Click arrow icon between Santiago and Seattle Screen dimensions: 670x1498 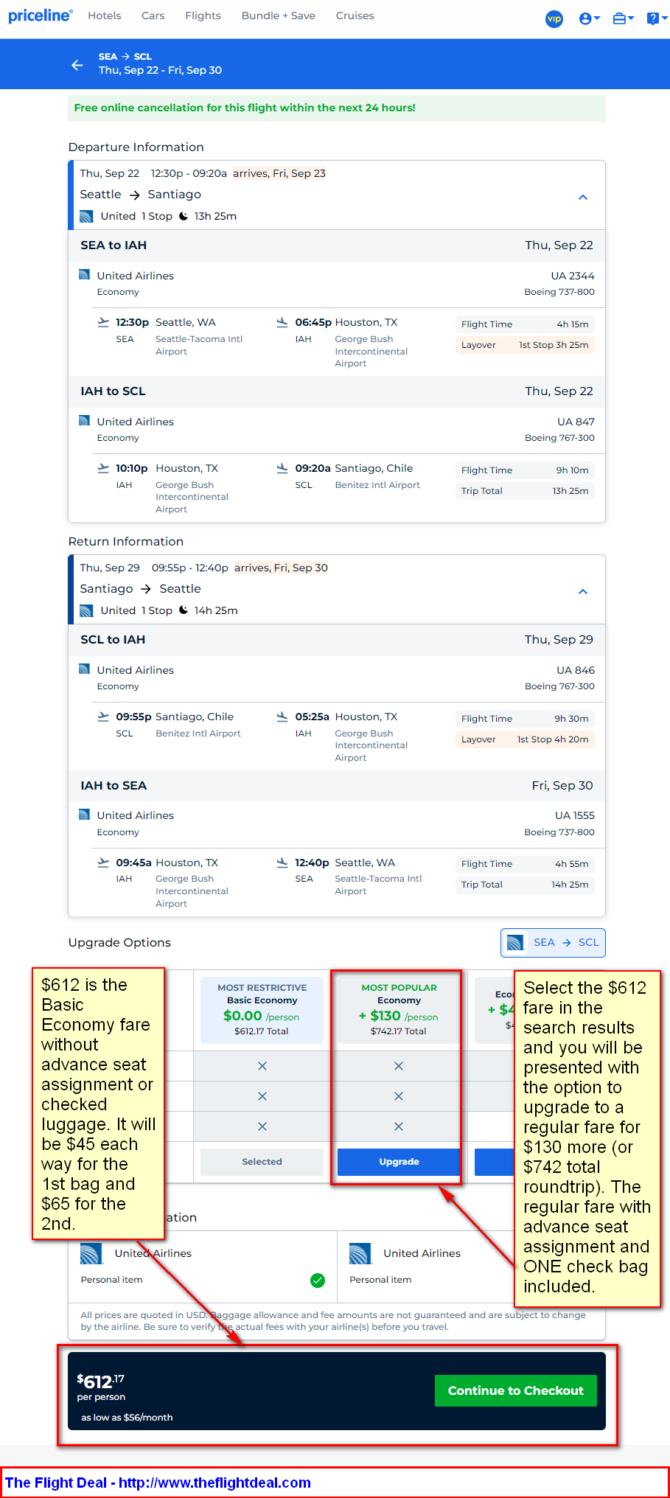point(147,589)
